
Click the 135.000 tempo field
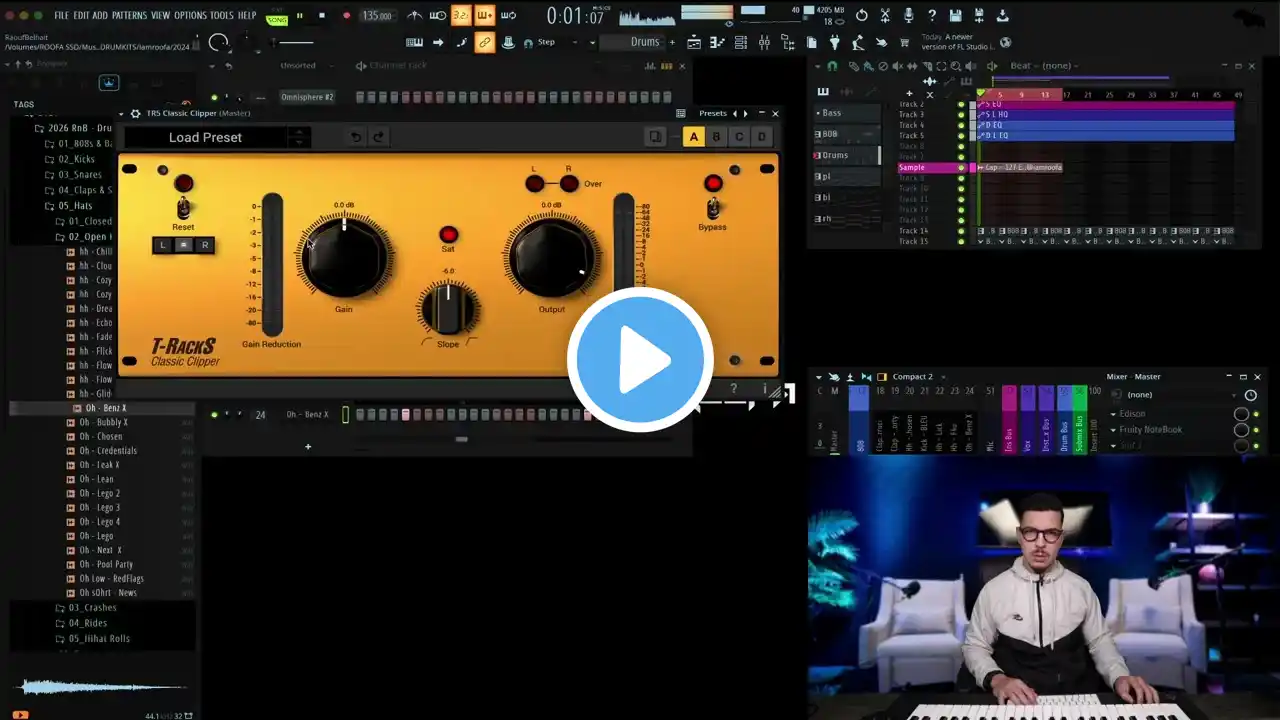pyautogui.click(x=377, y=15)
